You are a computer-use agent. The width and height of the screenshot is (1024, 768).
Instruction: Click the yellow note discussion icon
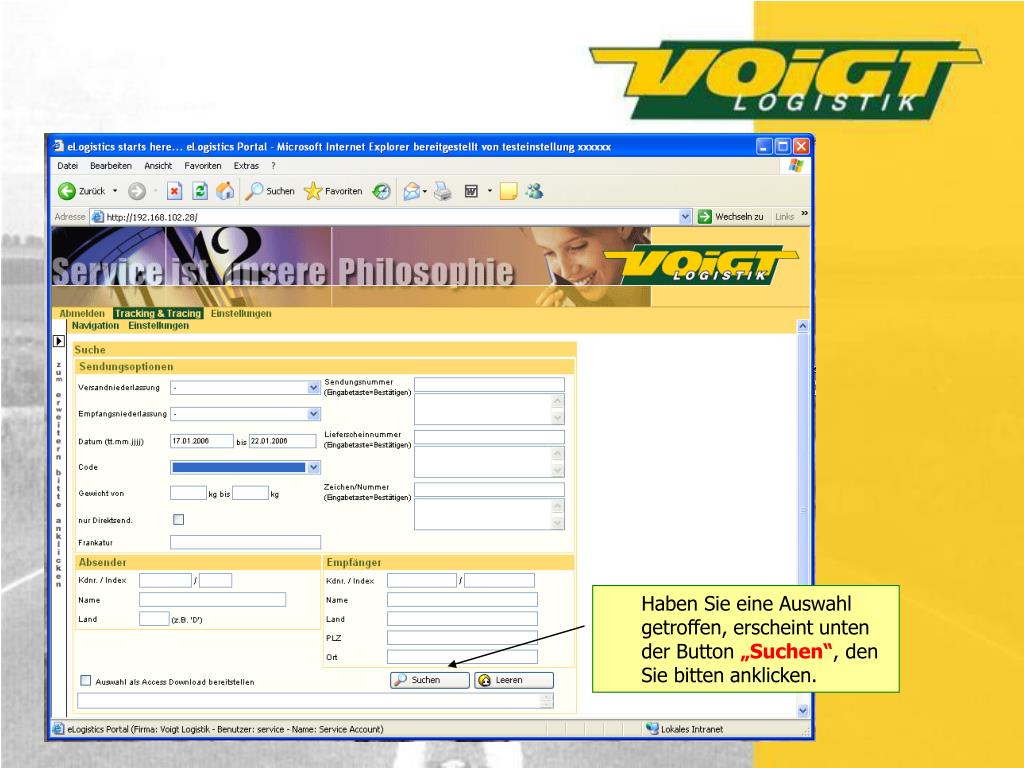coord(508,191)
